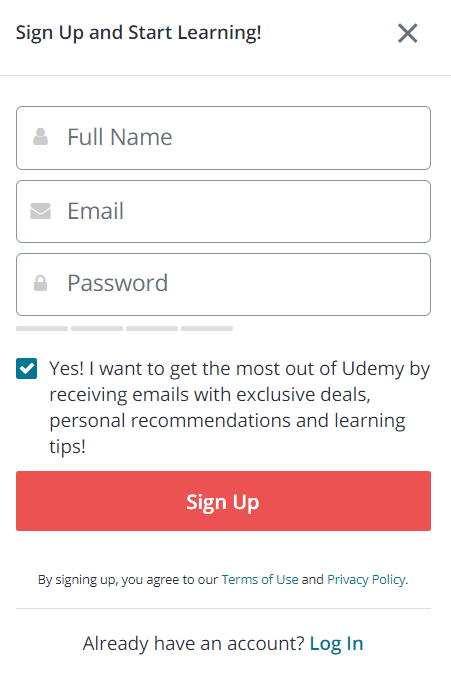The height and width of the screenshot is (678, 451).
Task: Click the person icon in Full Name field
Action: (x=41, y=137)
